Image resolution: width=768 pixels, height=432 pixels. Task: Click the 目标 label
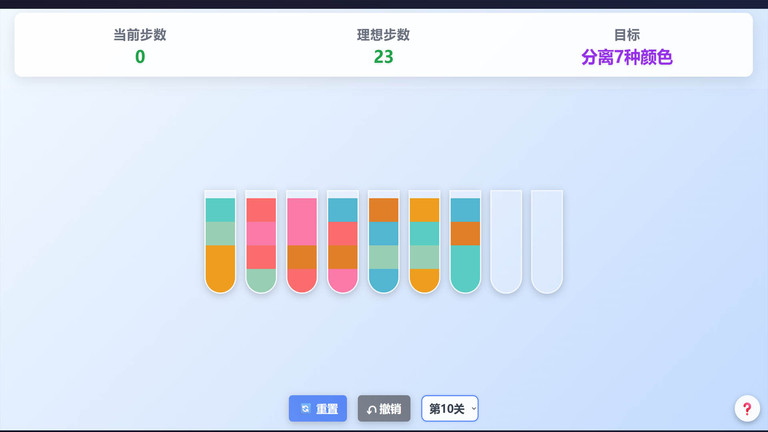[x=627, y=35]
